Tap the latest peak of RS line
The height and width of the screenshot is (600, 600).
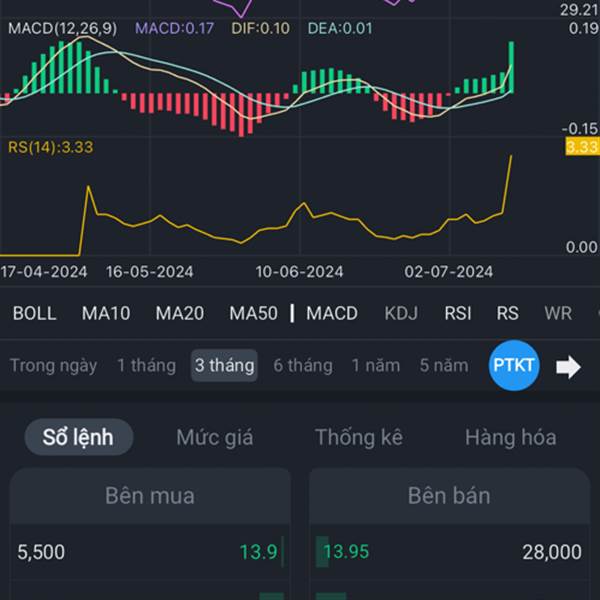[x=511, y=156]
